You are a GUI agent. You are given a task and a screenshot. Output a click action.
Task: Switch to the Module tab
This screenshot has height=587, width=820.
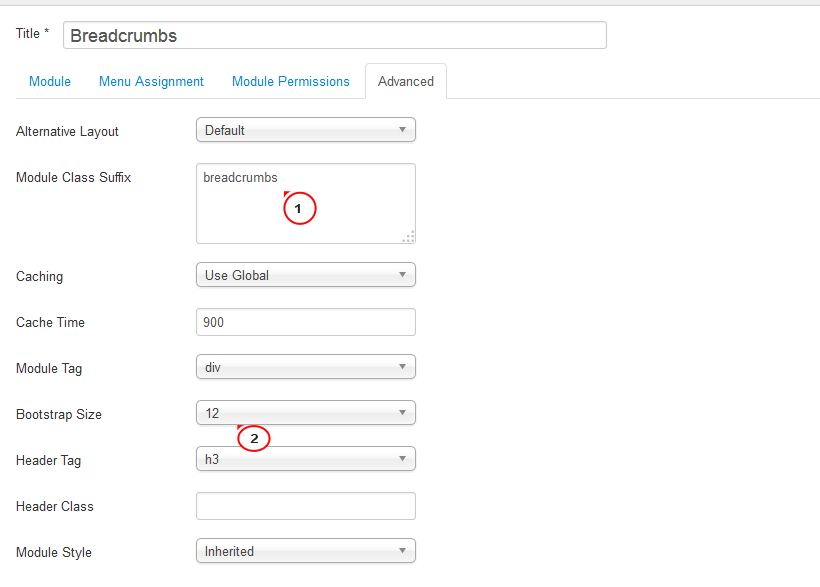[49, 81]
